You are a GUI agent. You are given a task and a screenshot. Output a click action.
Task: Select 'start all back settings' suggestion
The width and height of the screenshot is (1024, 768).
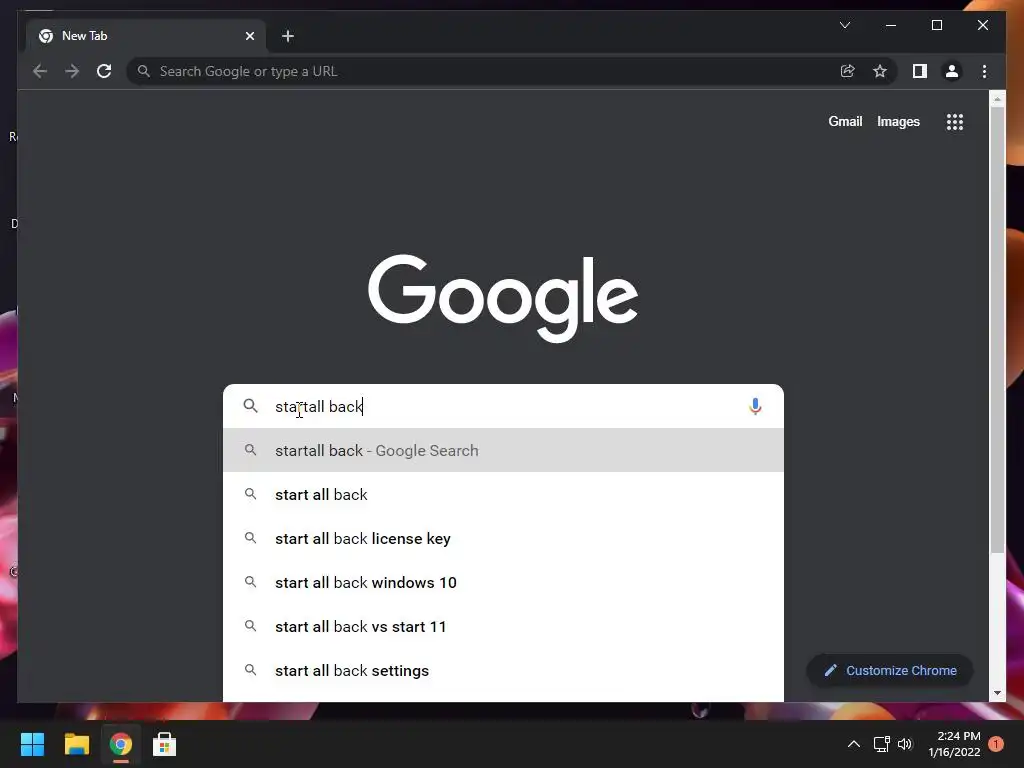tap(503, 671)
